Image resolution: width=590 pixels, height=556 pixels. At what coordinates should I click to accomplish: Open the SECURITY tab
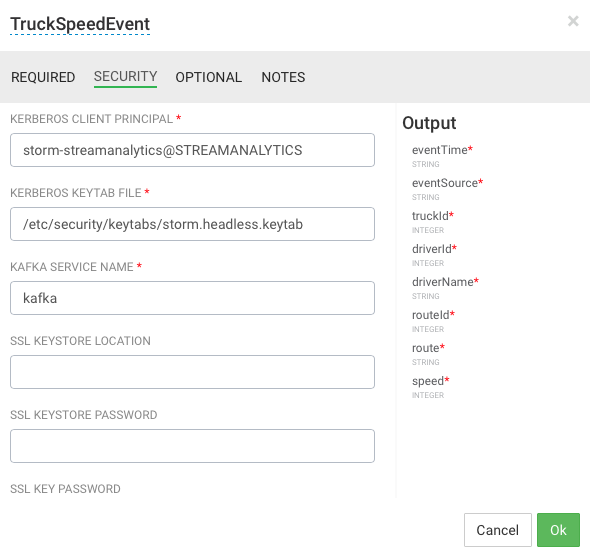click(125, 76)
